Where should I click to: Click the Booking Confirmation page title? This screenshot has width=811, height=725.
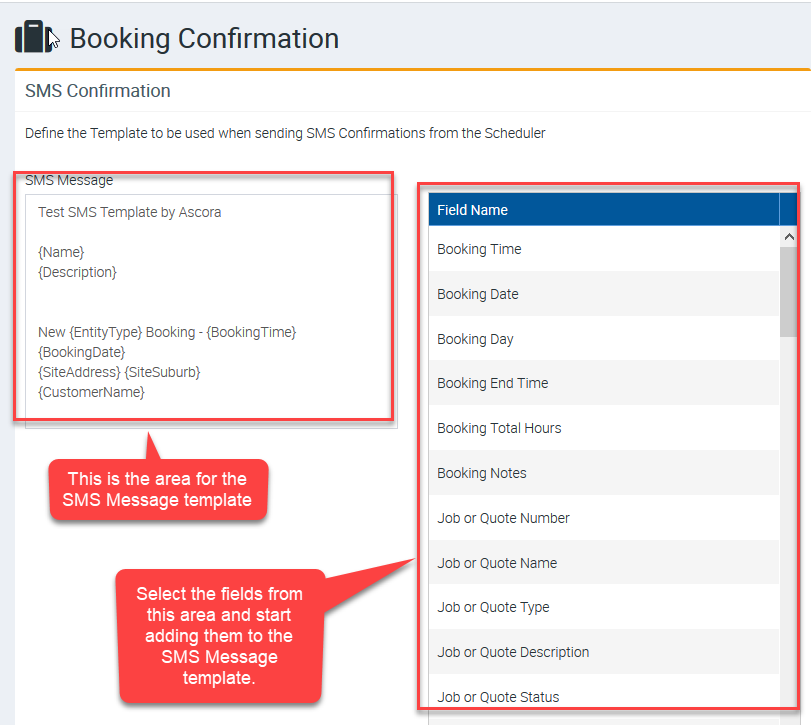[x=204, y=39]
